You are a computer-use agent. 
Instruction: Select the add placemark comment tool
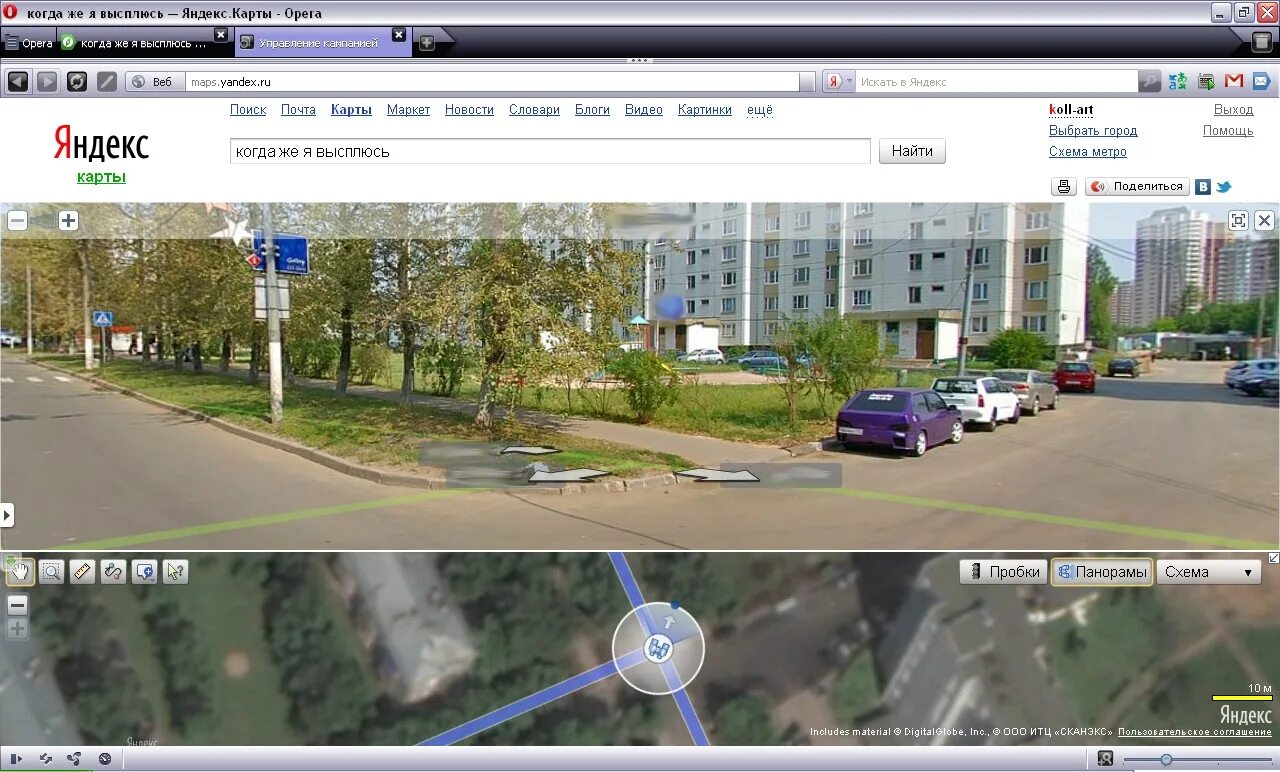[145, 572]
